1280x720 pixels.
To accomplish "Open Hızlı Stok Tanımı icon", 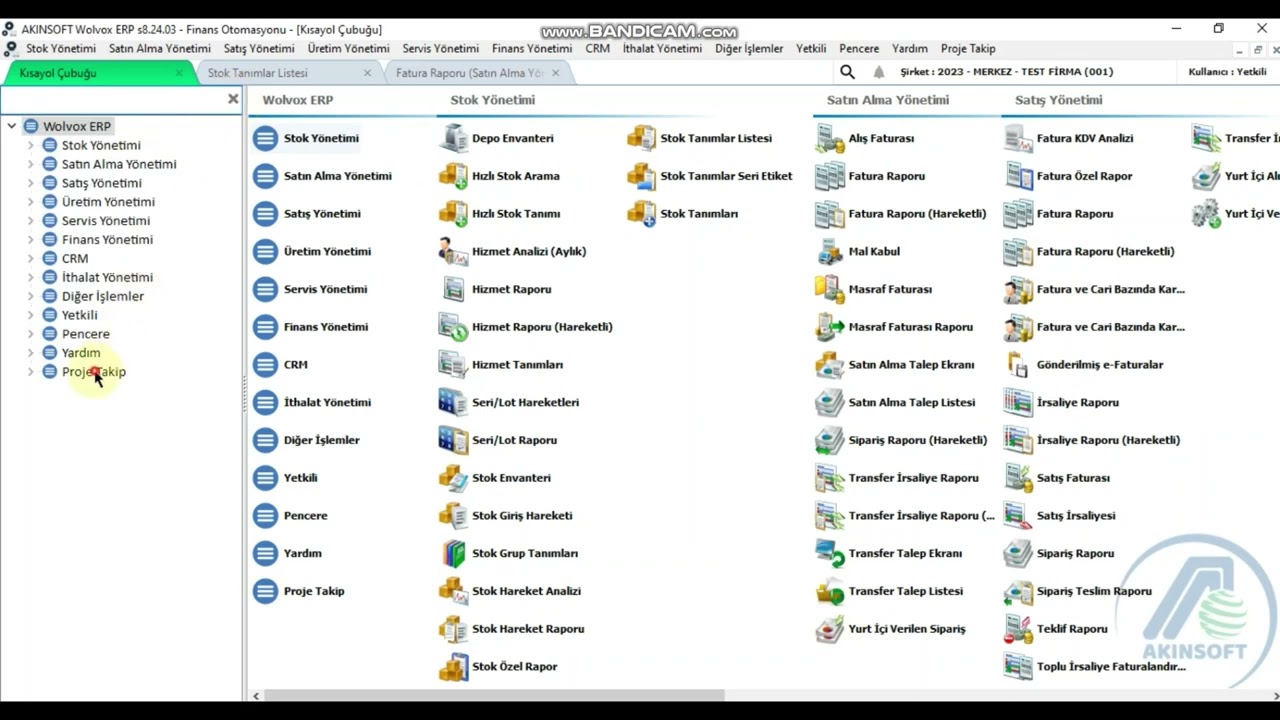I will coord(454,214).
